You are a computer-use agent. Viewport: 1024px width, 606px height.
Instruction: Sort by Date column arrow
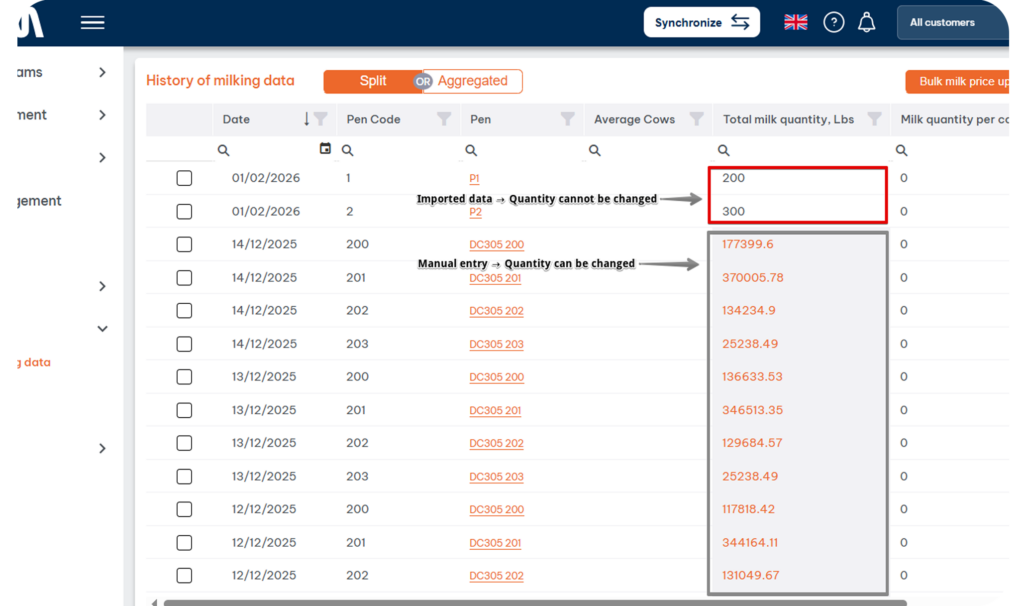[x=306, y=119]
